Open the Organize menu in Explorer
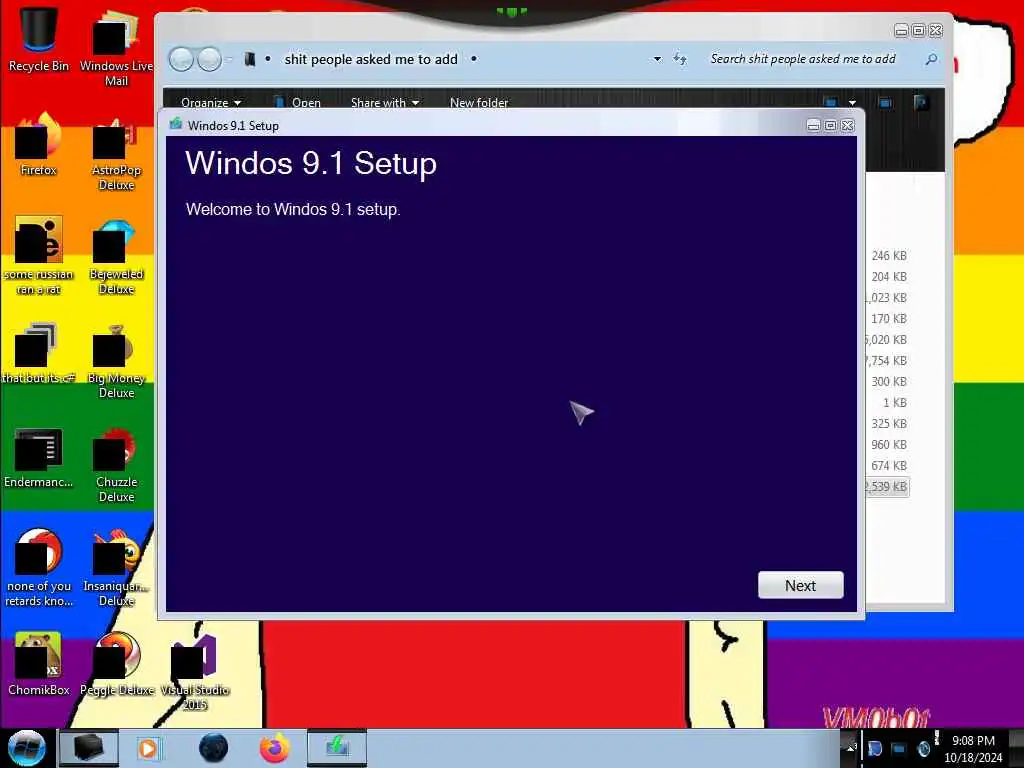This screenshot has height=768, width=1024. [x=211, y=103]
